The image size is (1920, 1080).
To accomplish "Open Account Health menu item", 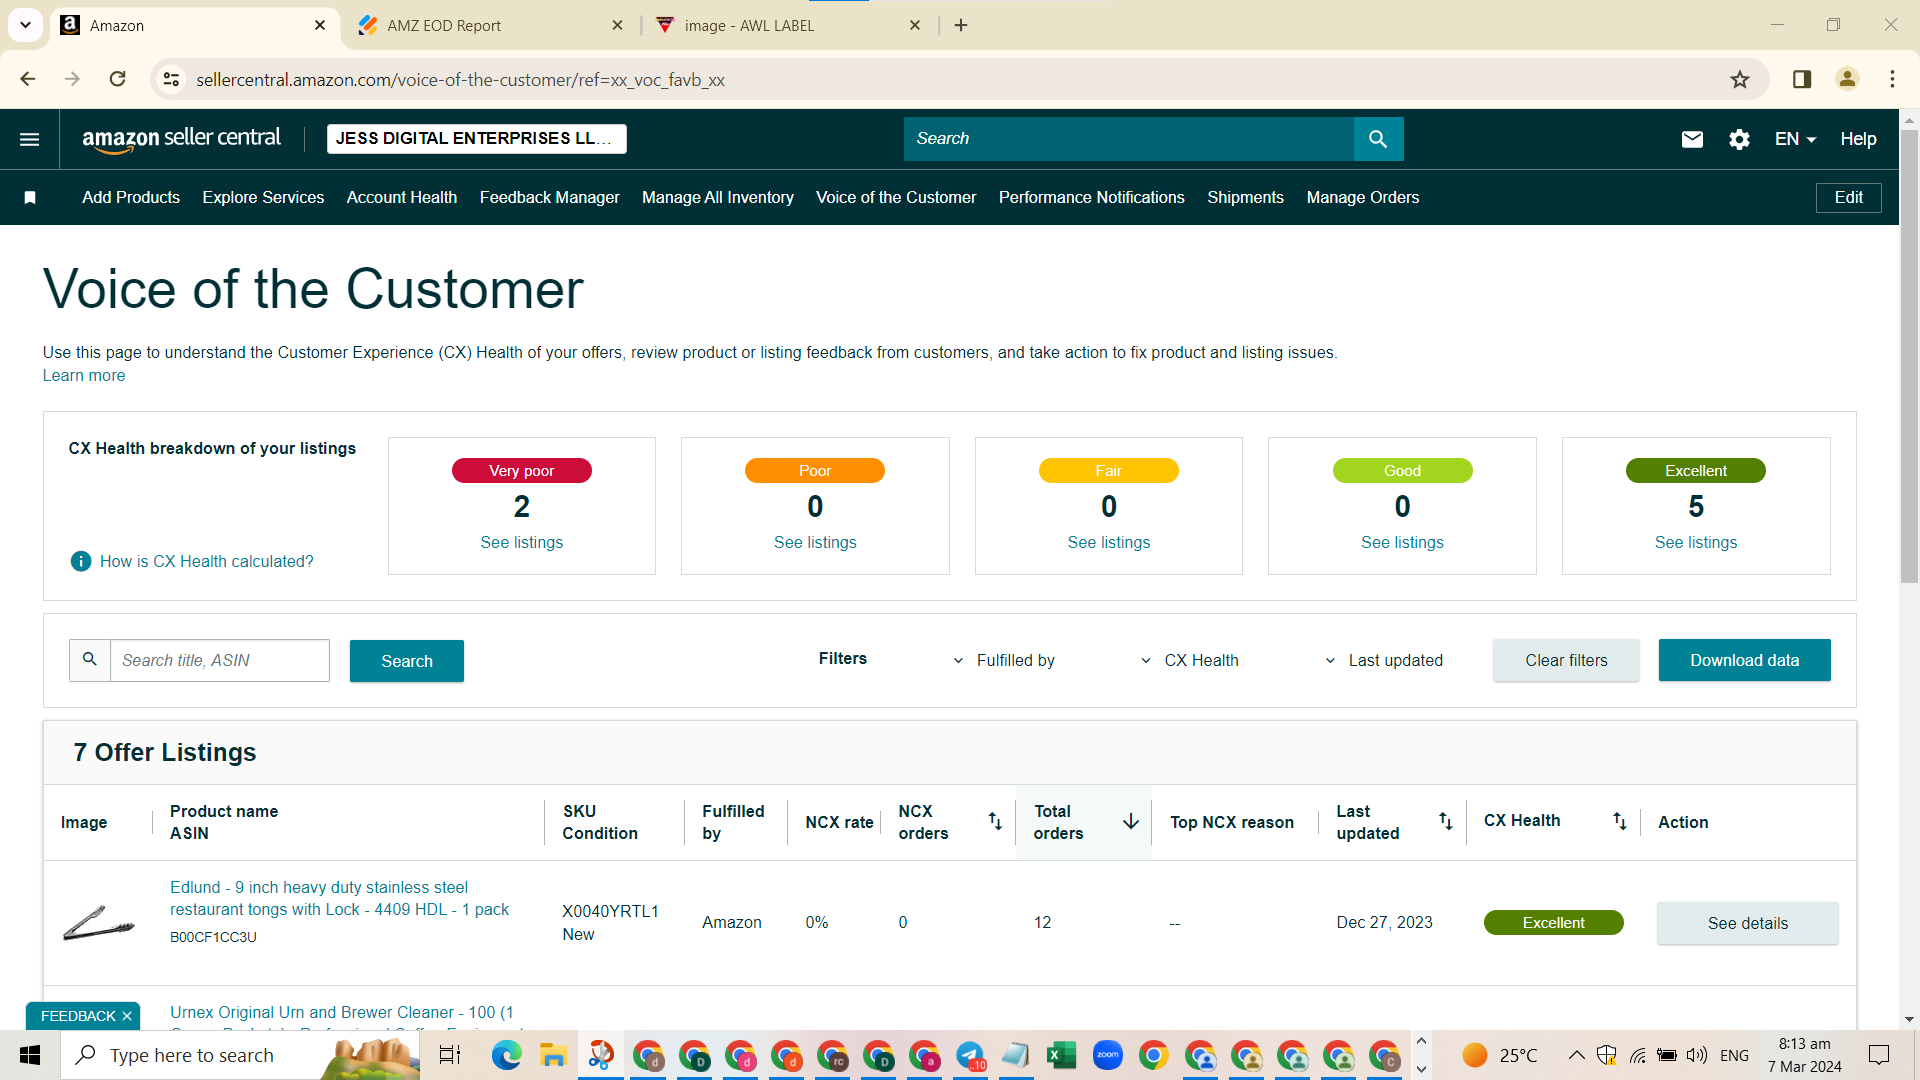I will point(402,198).
